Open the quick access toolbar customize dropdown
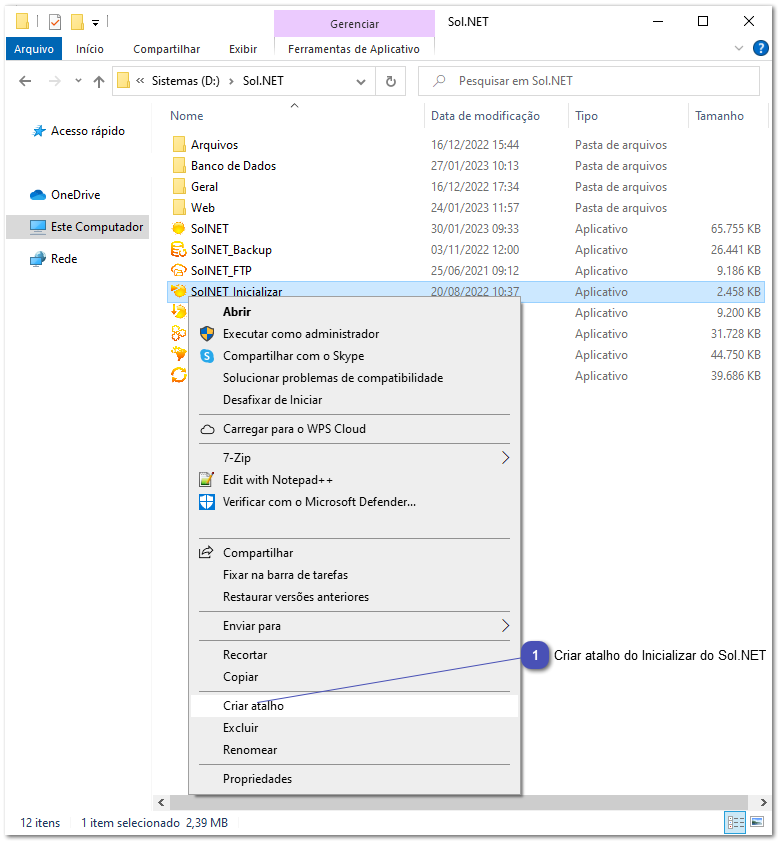Viewport: 782px width, 844px height. [x=95, y=23]
